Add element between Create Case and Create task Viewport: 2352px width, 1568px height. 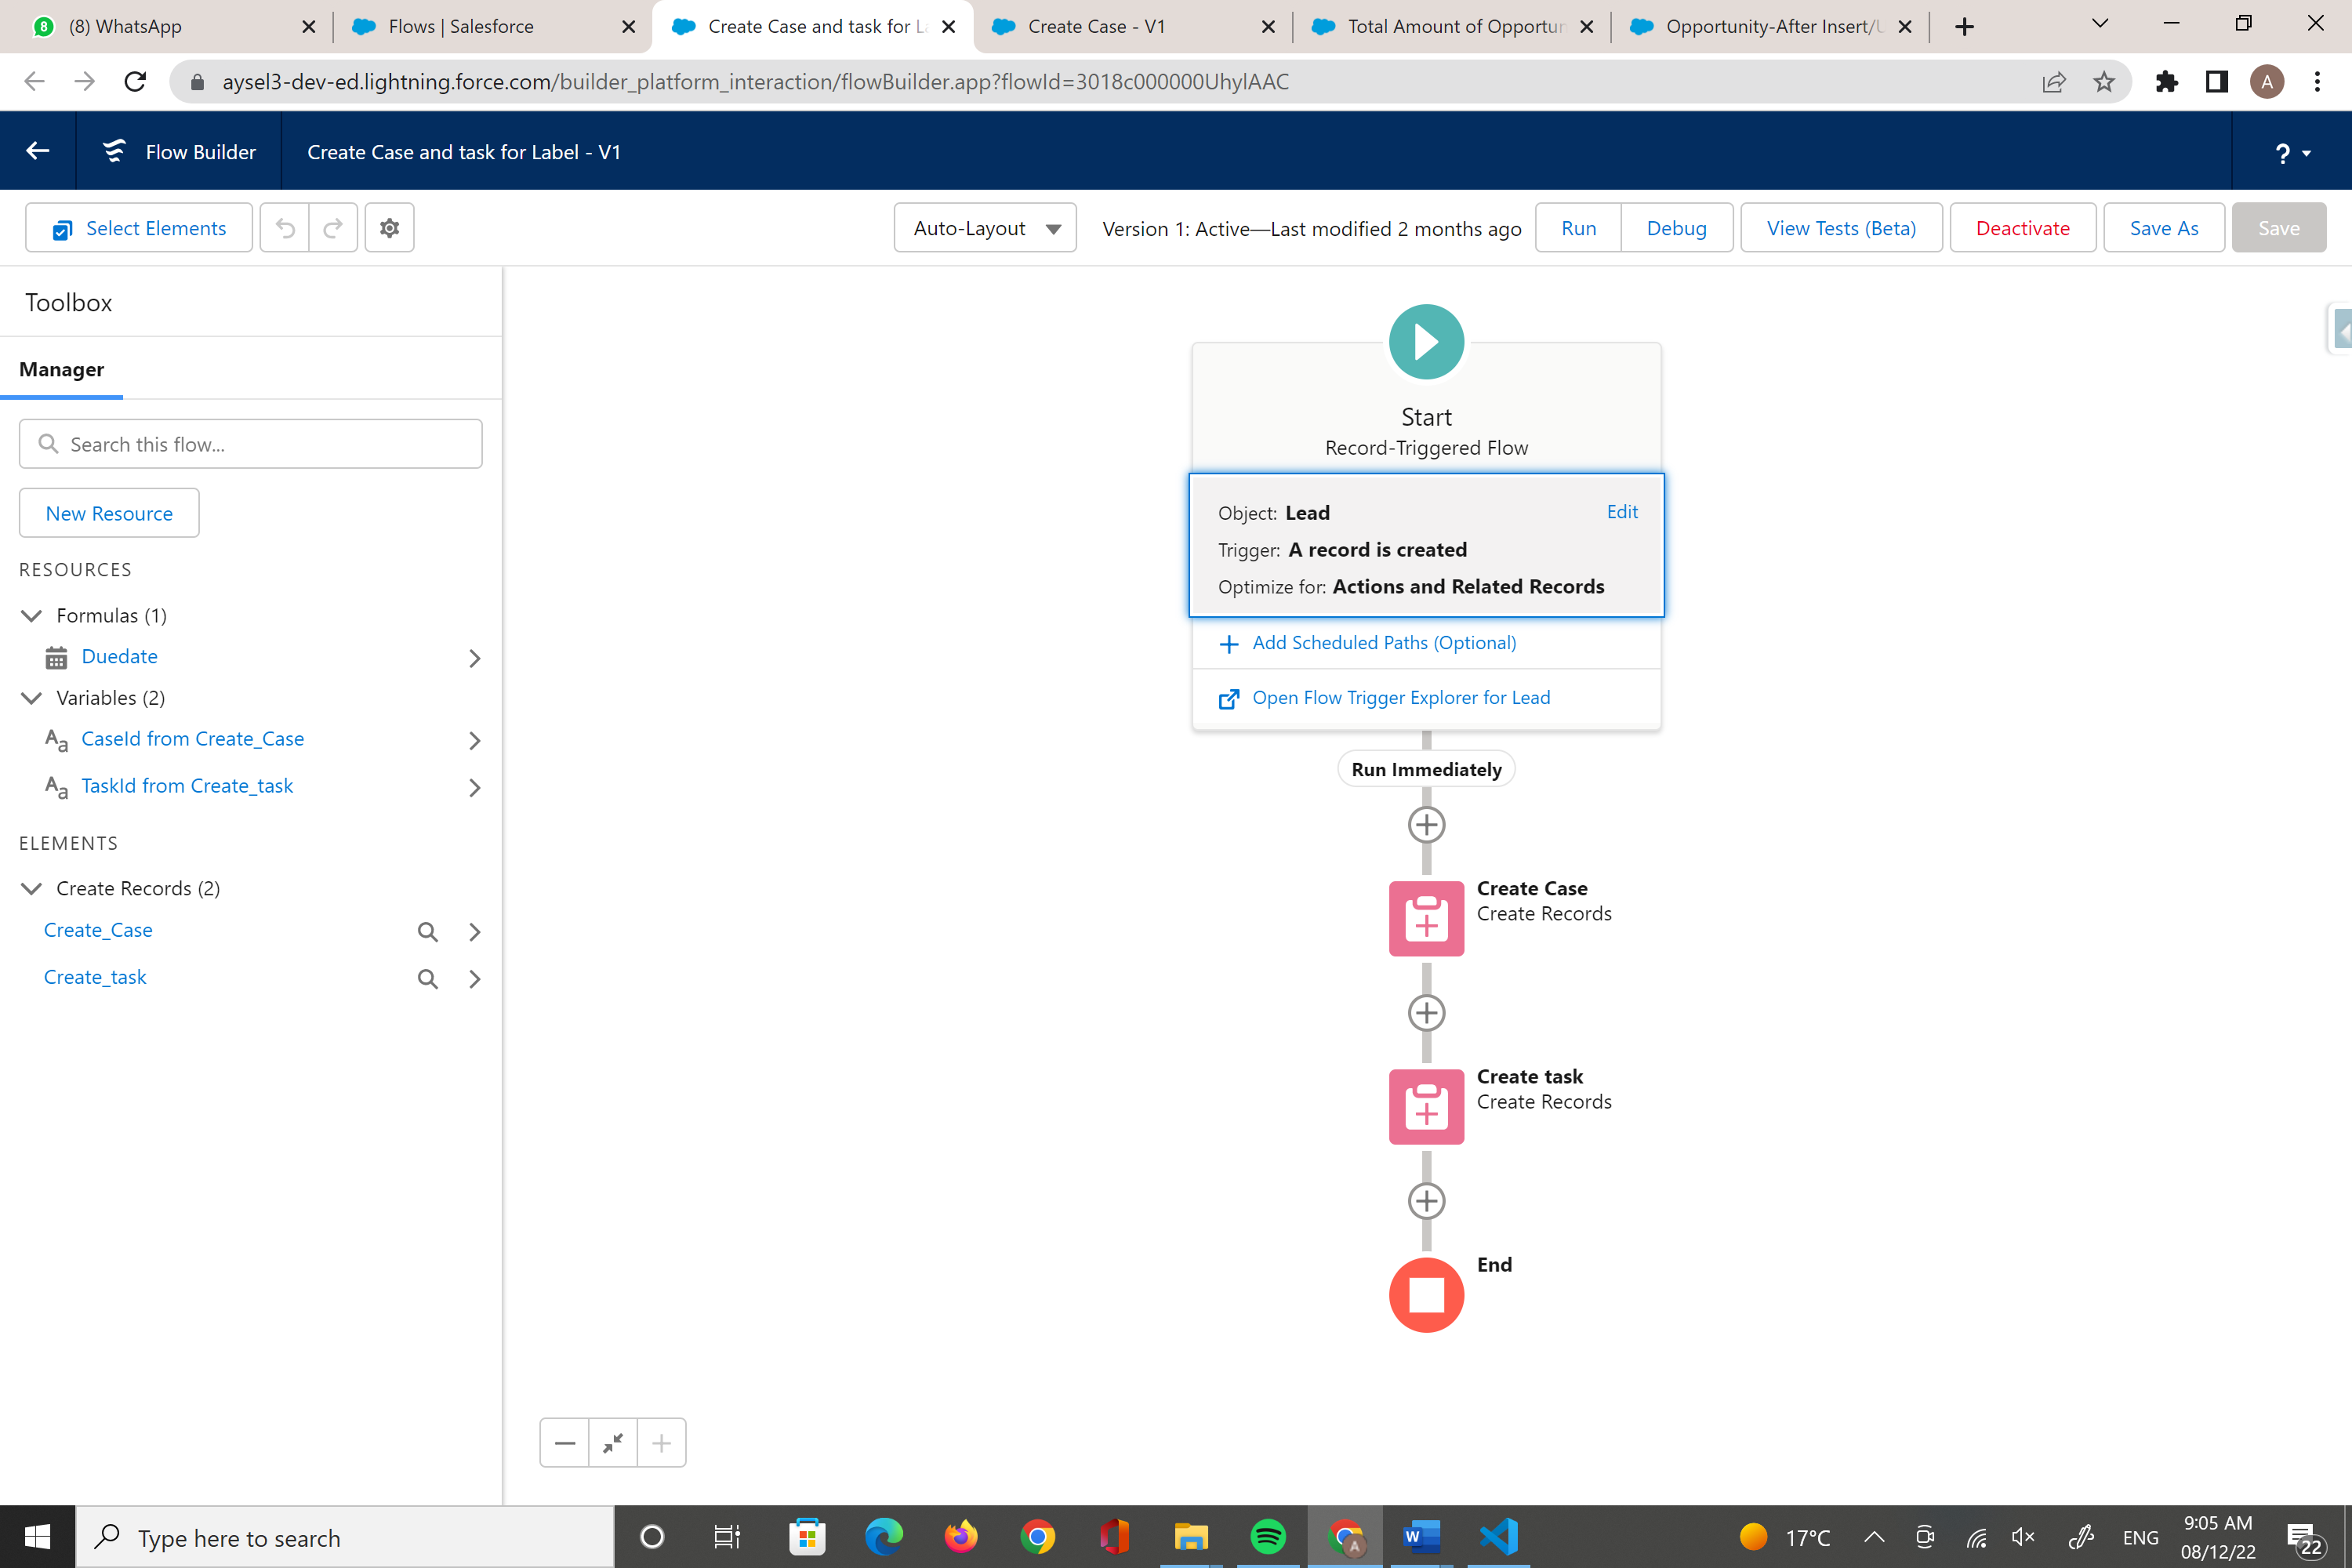1426,1013
